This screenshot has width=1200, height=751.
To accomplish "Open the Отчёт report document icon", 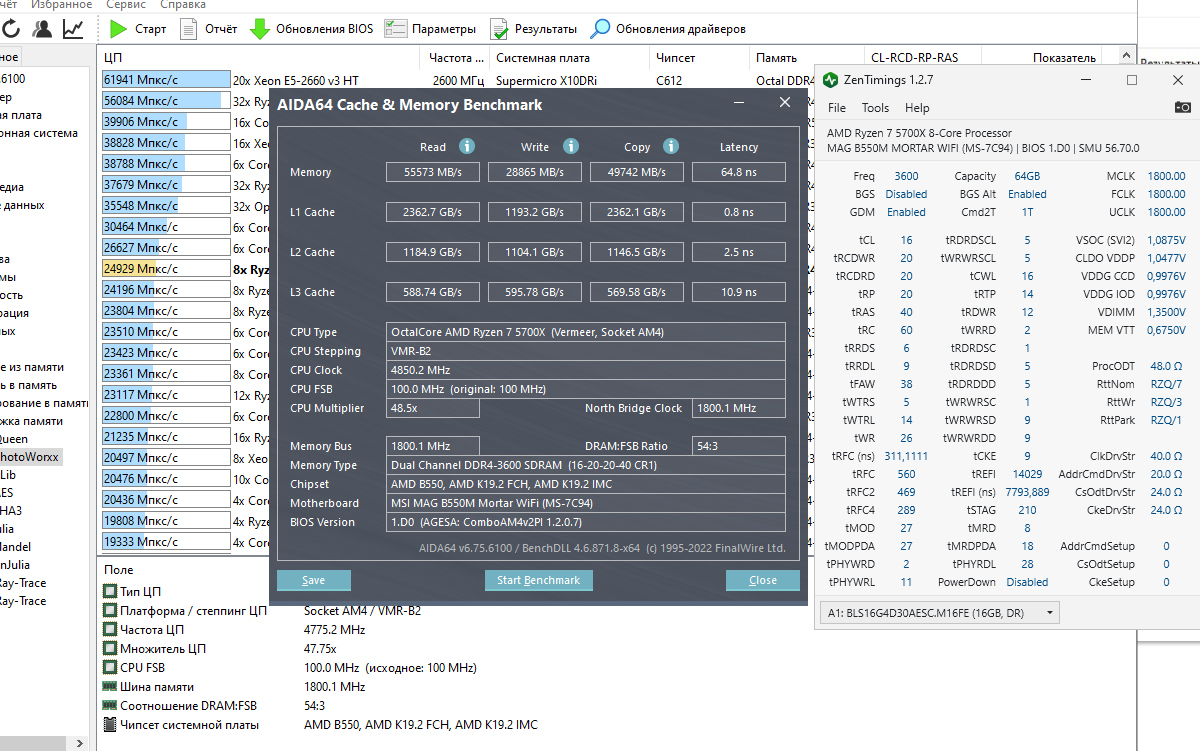I will (x=189, y=29).
